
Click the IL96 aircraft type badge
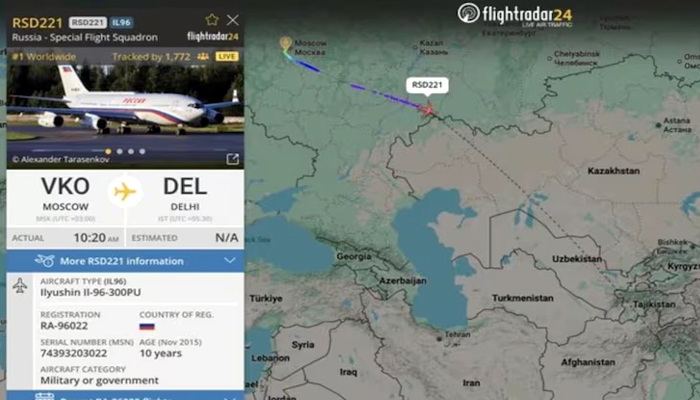pos(121,22)
